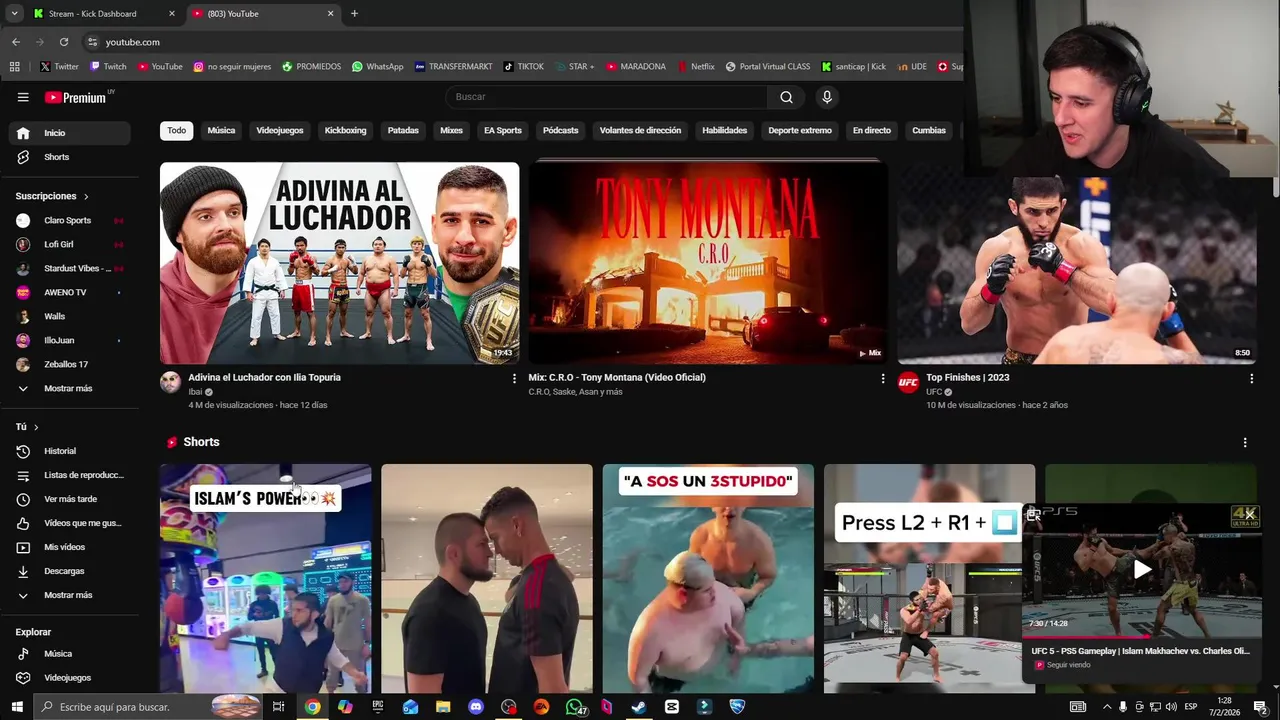Open Chrome apps grid in bookmarks bar
This screenshot has width=1280, height=720.
(14, 67)
